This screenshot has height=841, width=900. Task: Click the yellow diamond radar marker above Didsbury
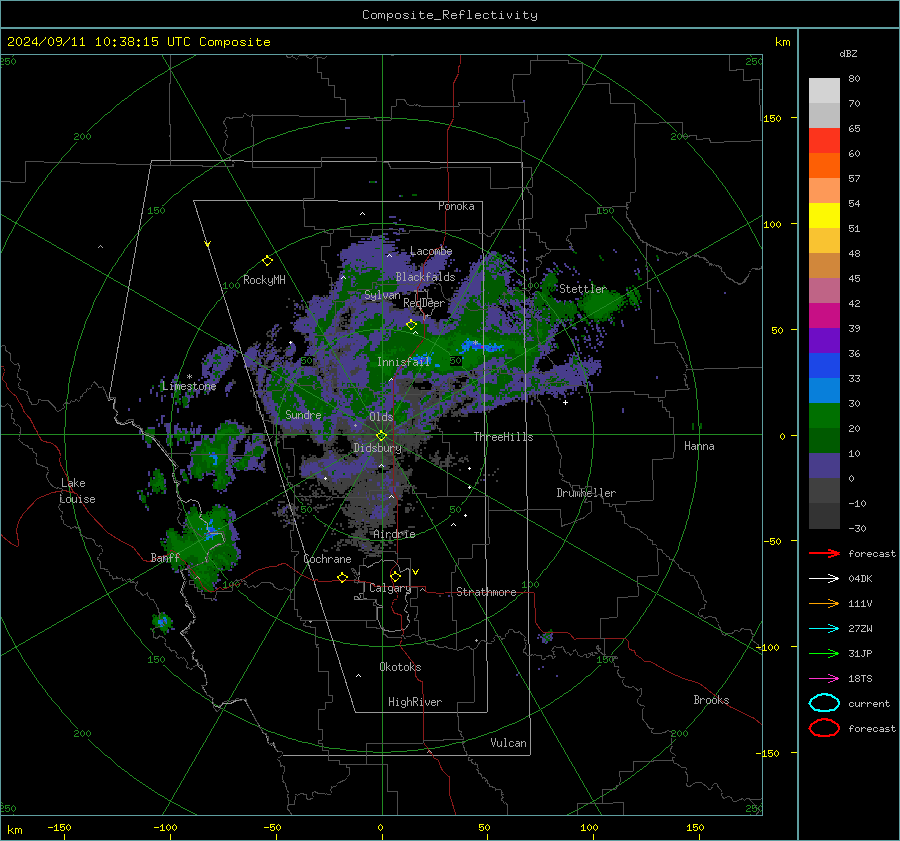382,436
